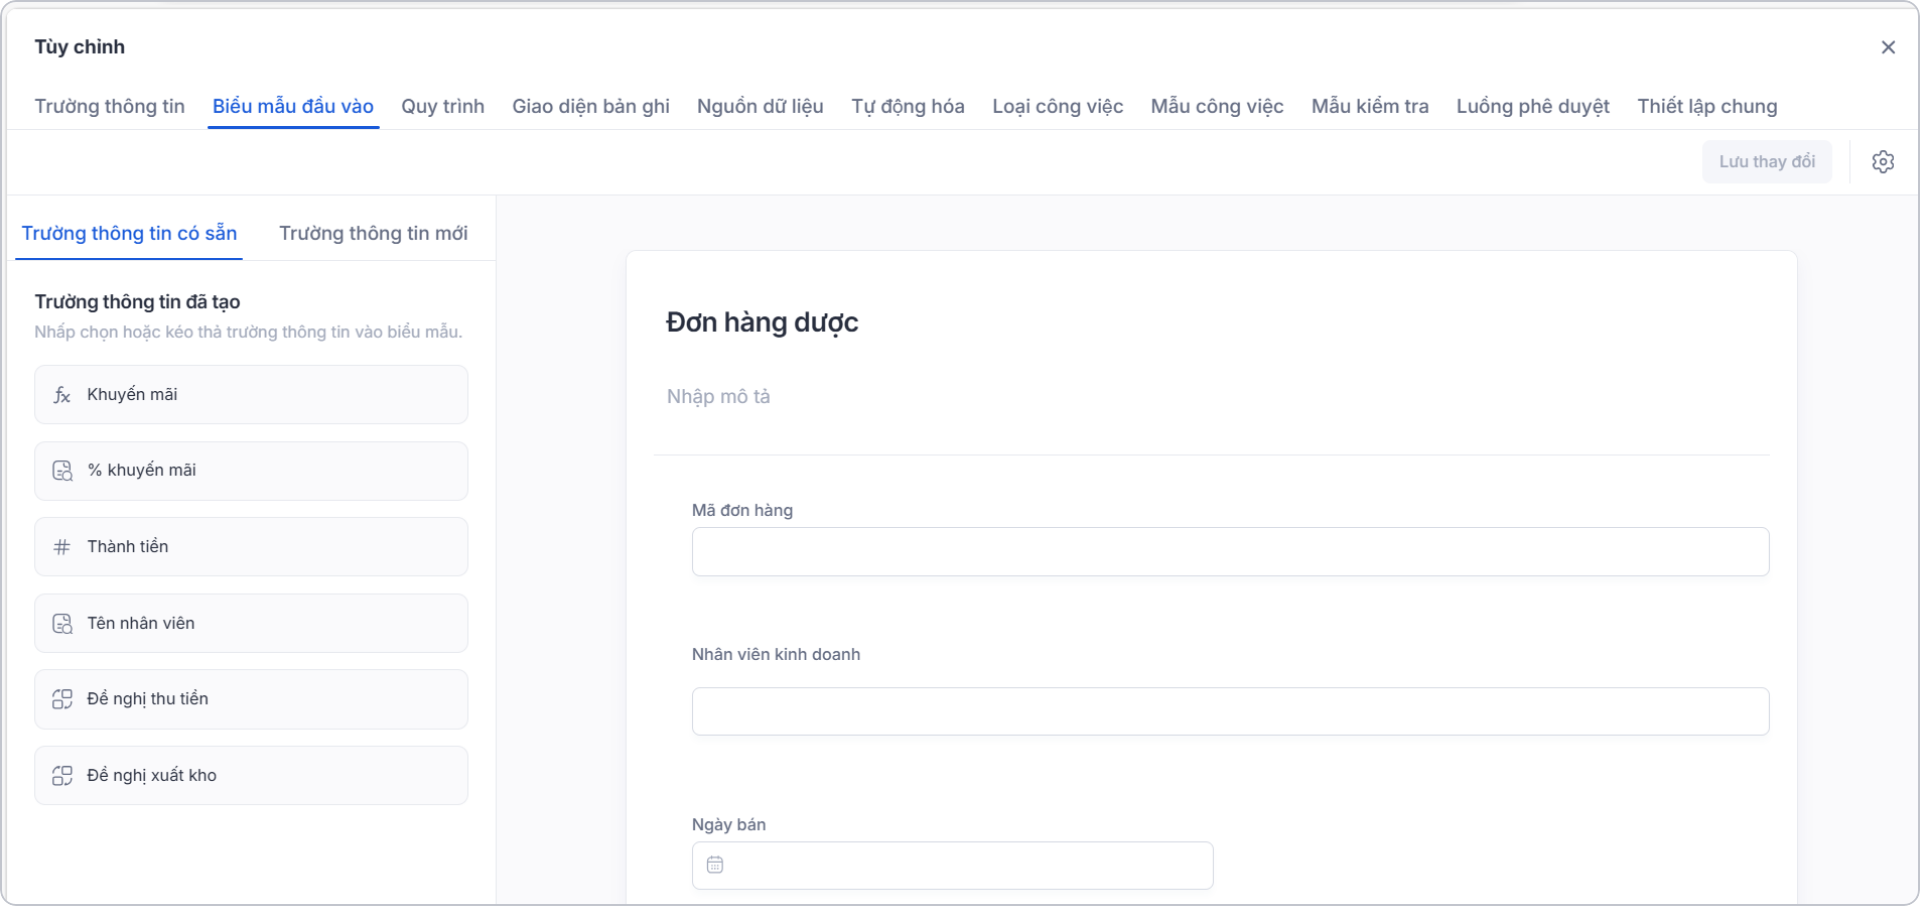Open the Thiết lập chung tab
Viewport: 1920px width, 906px height.
(x=1707, y=106)
